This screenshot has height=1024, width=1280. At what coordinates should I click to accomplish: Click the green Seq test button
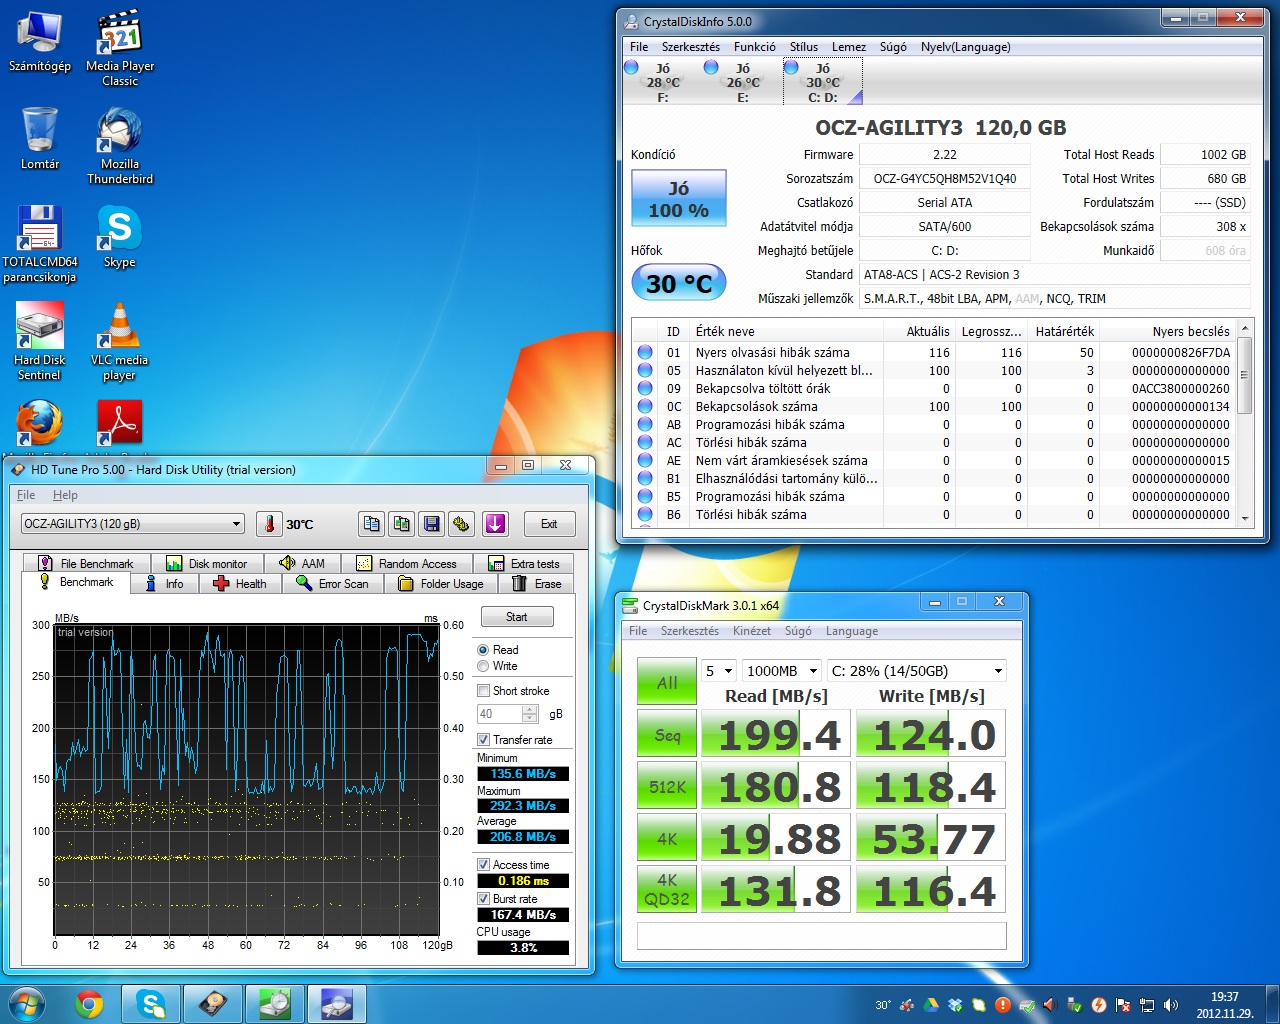(x=667, y=735)
